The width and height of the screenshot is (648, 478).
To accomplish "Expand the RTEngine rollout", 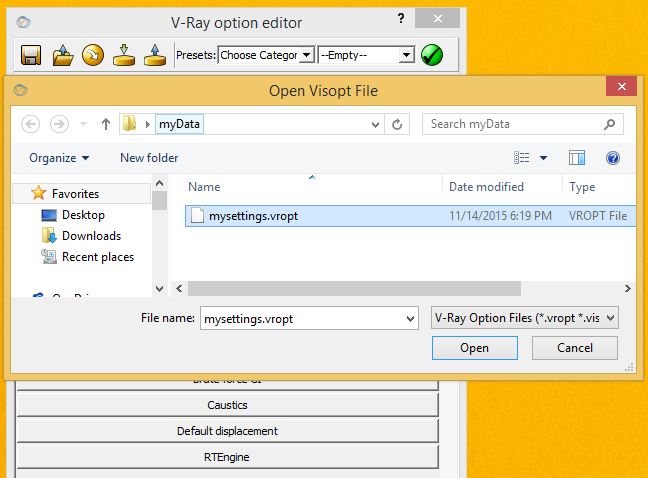I will coord(227,457).
